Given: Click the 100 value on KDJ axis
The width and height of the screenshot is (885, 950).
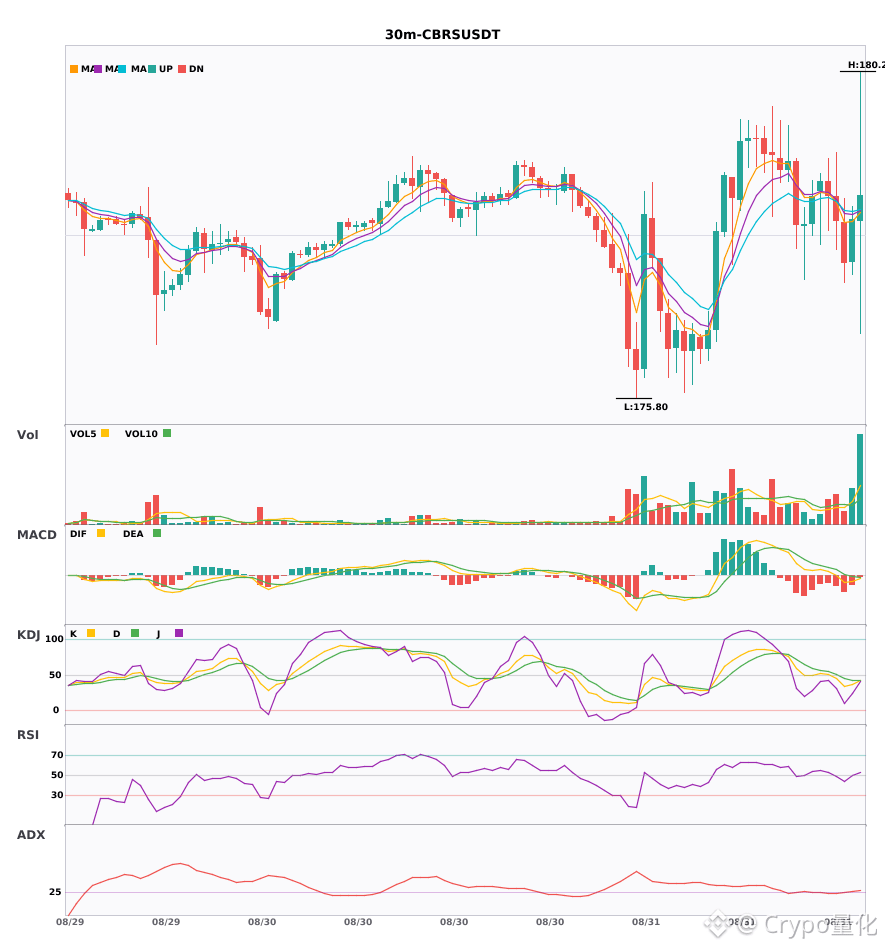Looking at the screenshot, I should click(x=55, y=639).
